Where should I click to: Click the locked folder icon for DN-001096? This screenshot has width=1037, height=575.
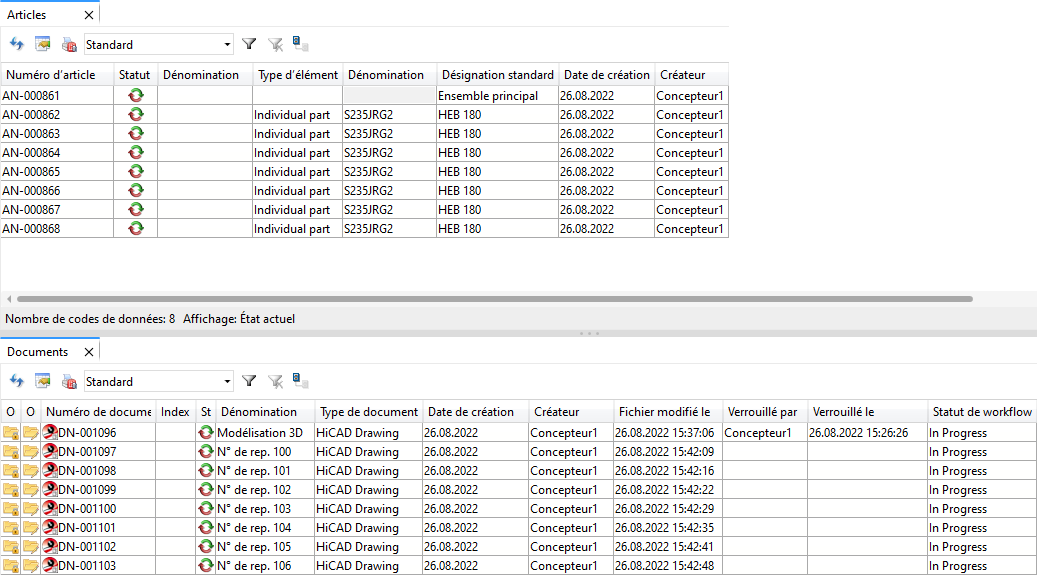point(11,433)
